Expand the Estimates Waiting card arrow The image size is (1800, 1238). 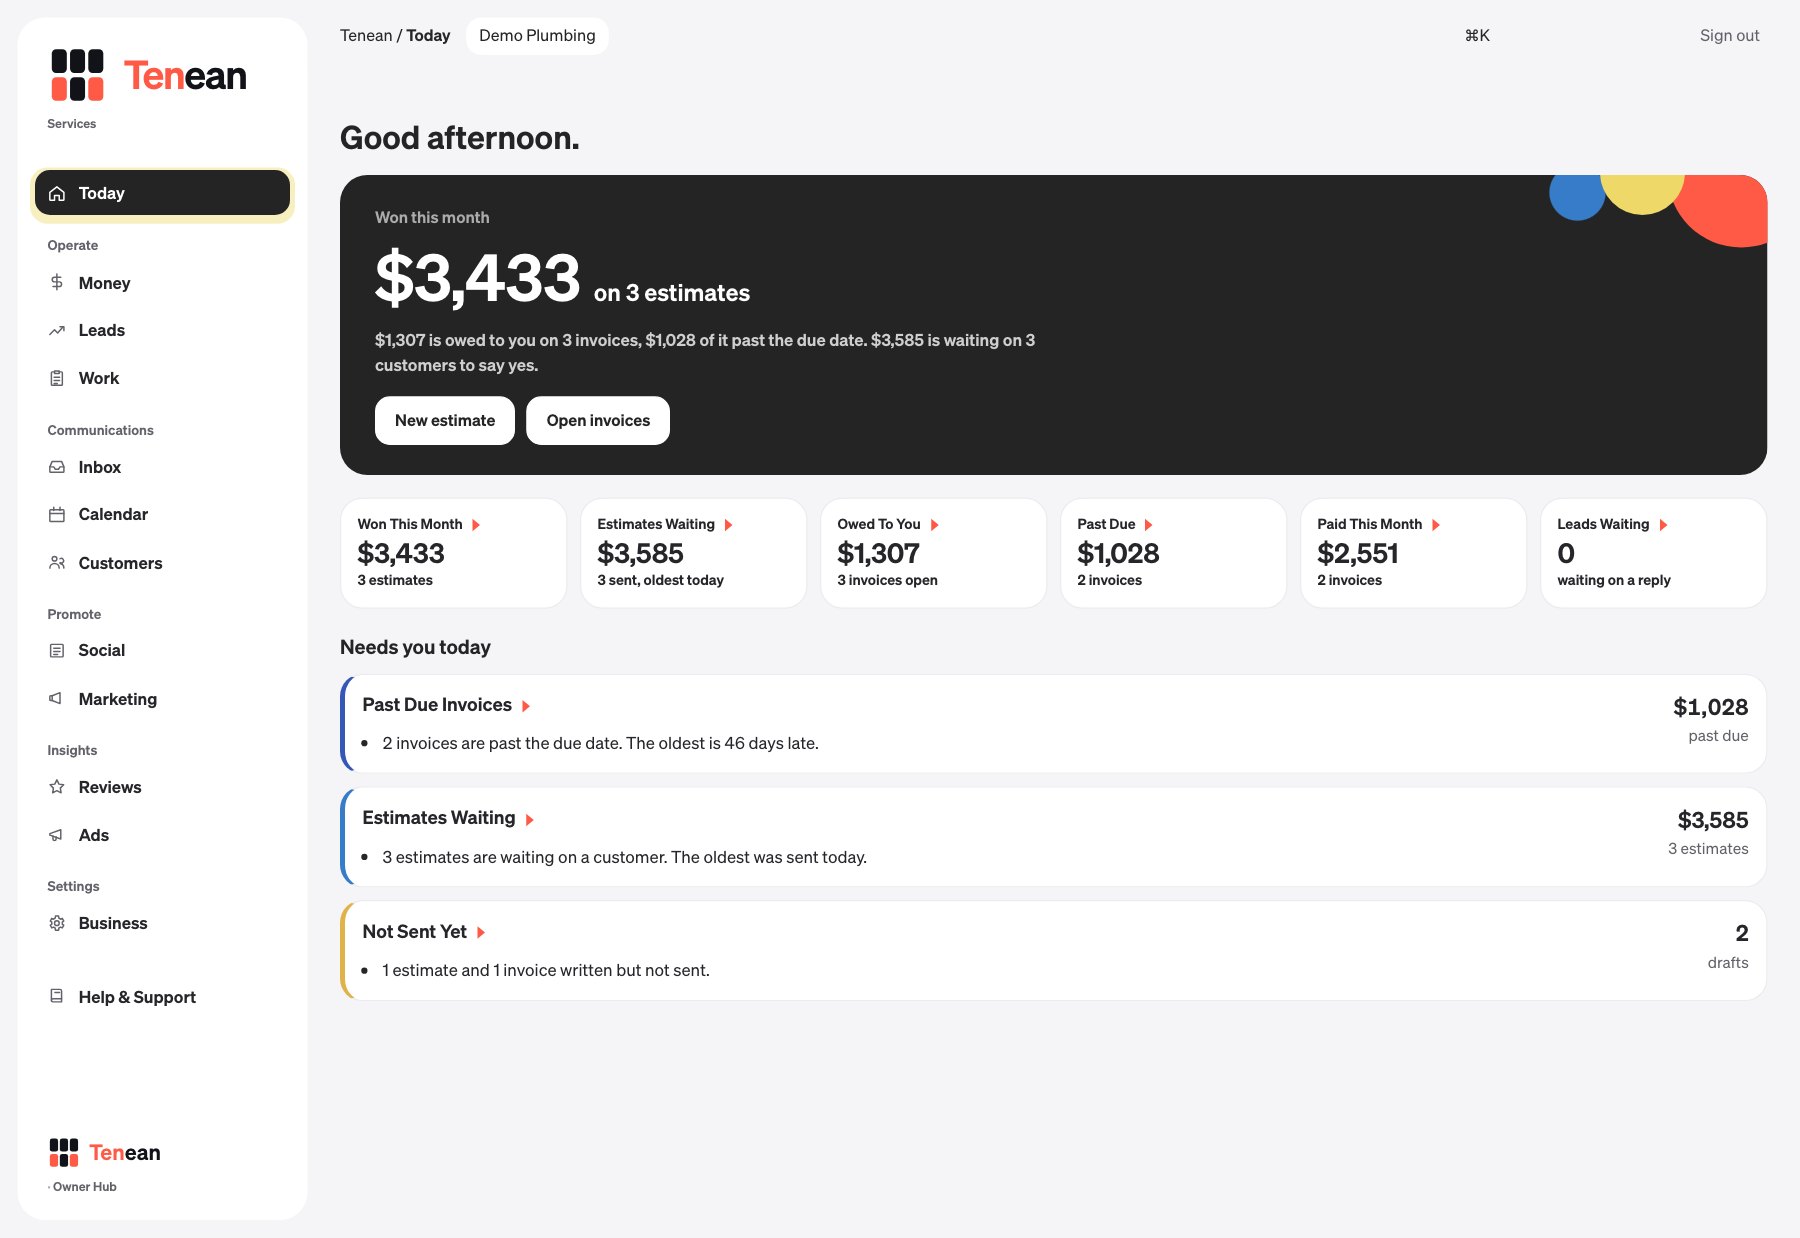pos(728,525)
